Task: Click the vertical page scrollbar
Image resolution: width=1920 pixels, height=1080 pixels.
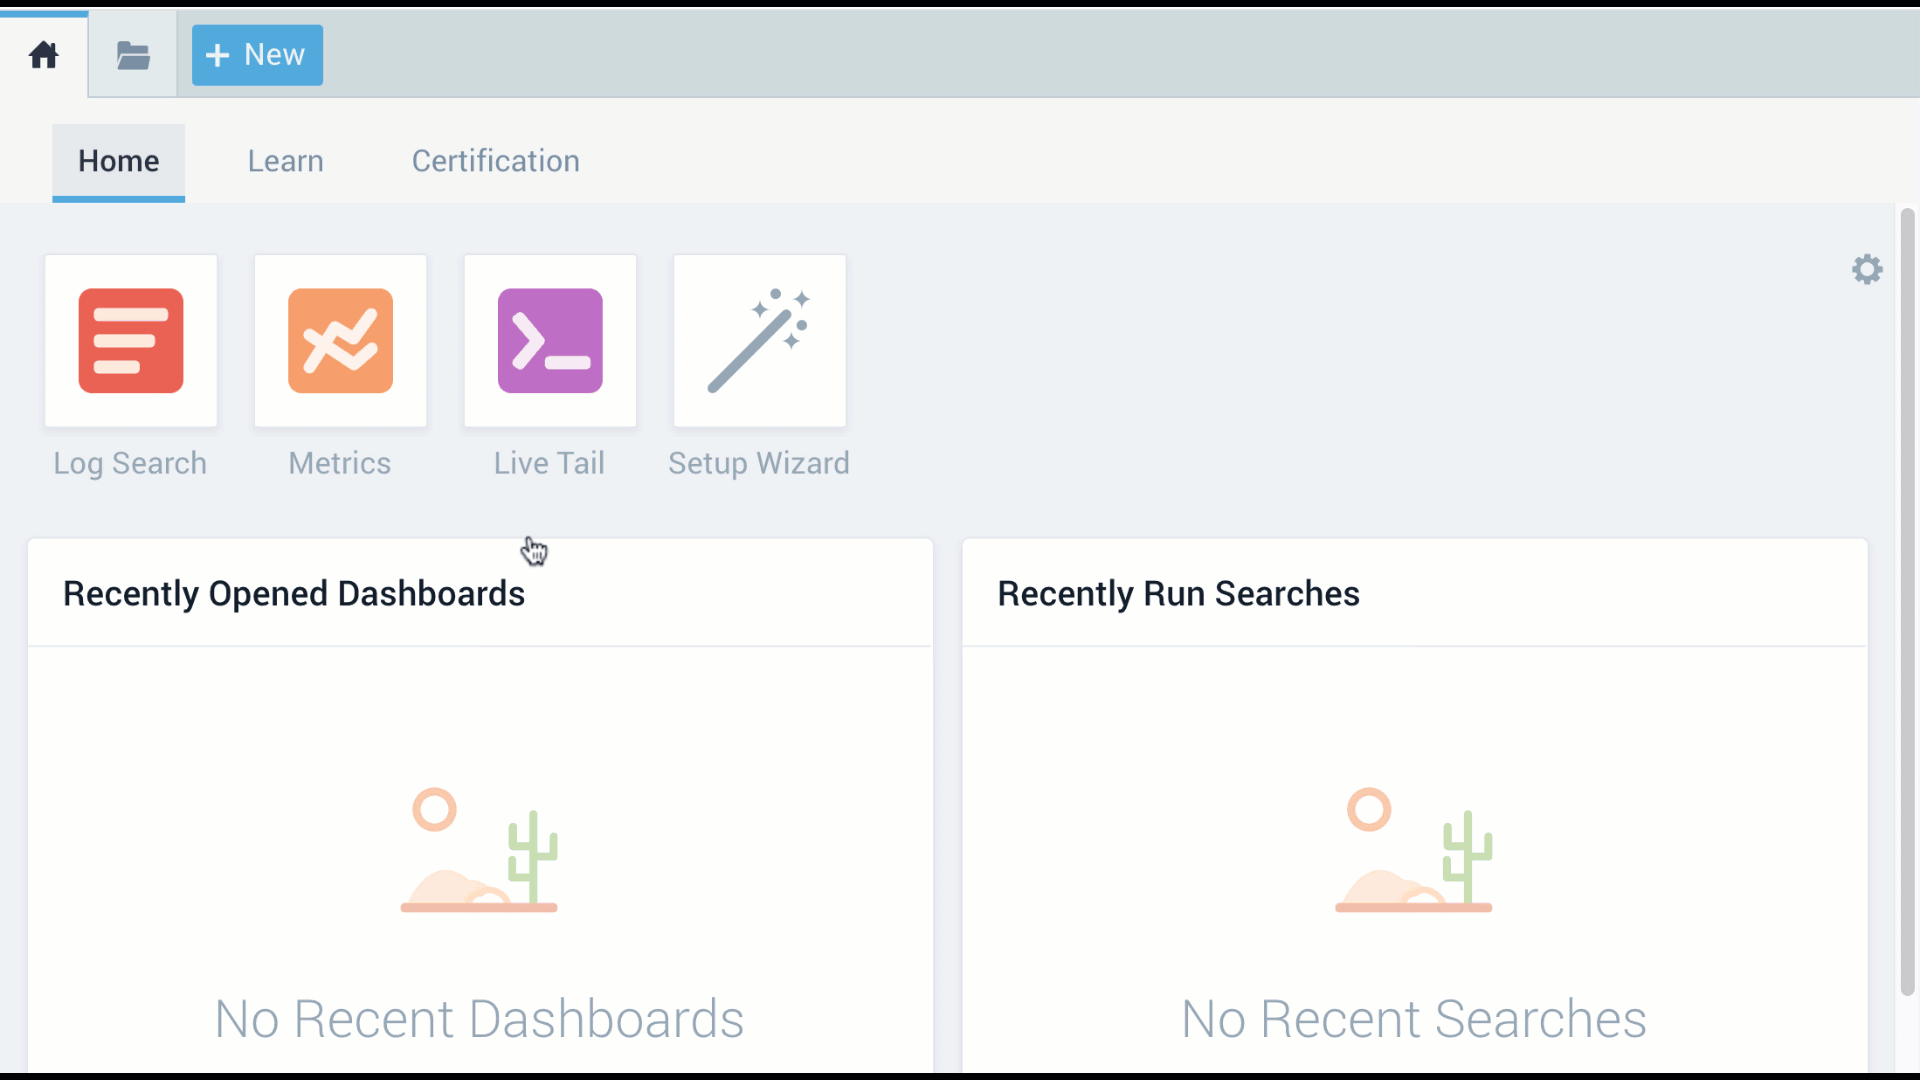Action: pos(1907,600)
